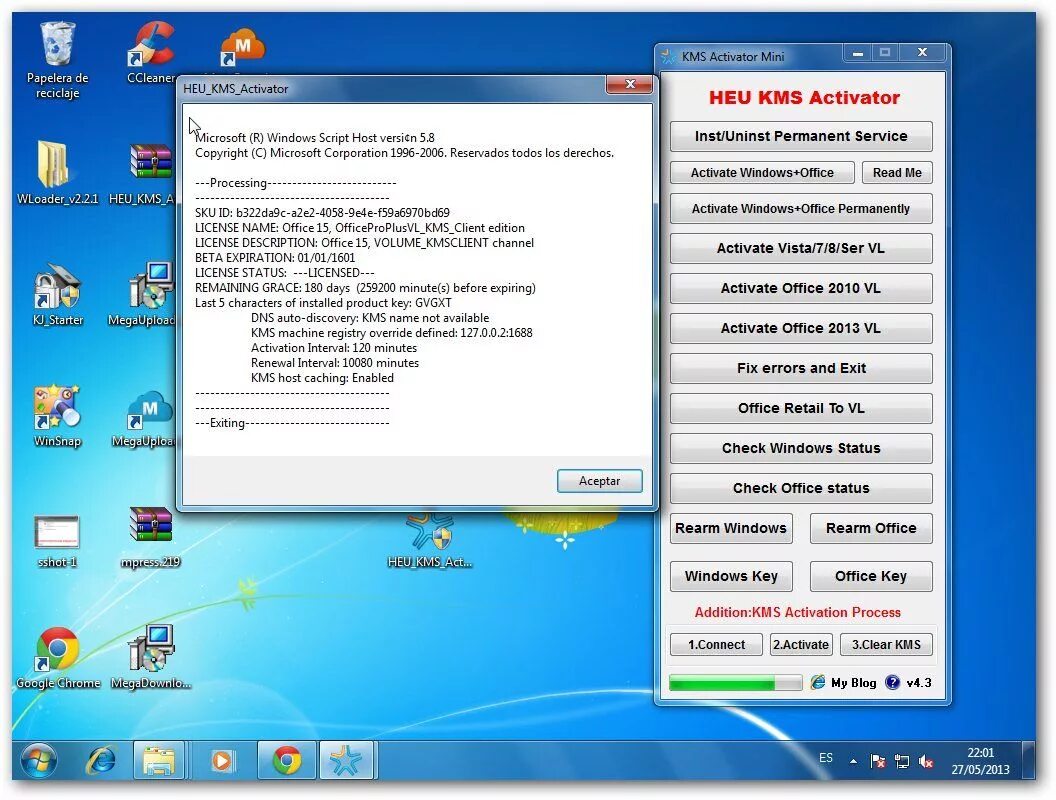Click Check Office status
This screenshot has width=1056, height=800.
(x=801, y=488)
